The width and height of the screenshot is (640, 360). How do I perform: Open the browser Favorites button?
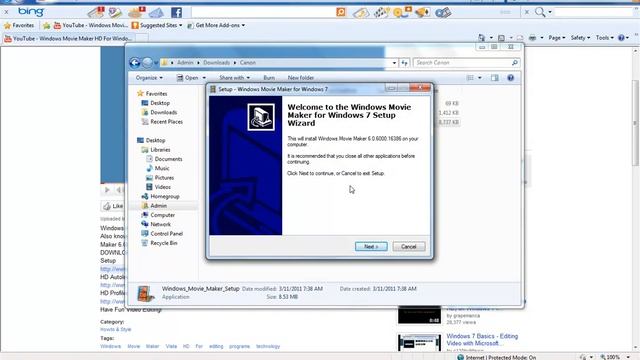[x=19, y=25]
